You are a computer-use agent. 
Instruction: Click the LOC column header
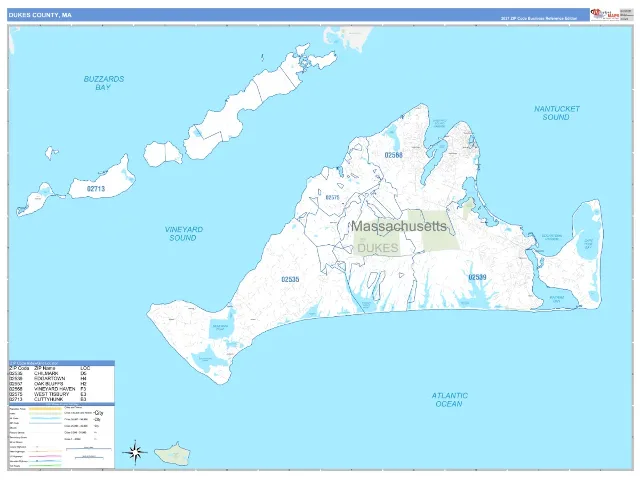coord(85,368)
